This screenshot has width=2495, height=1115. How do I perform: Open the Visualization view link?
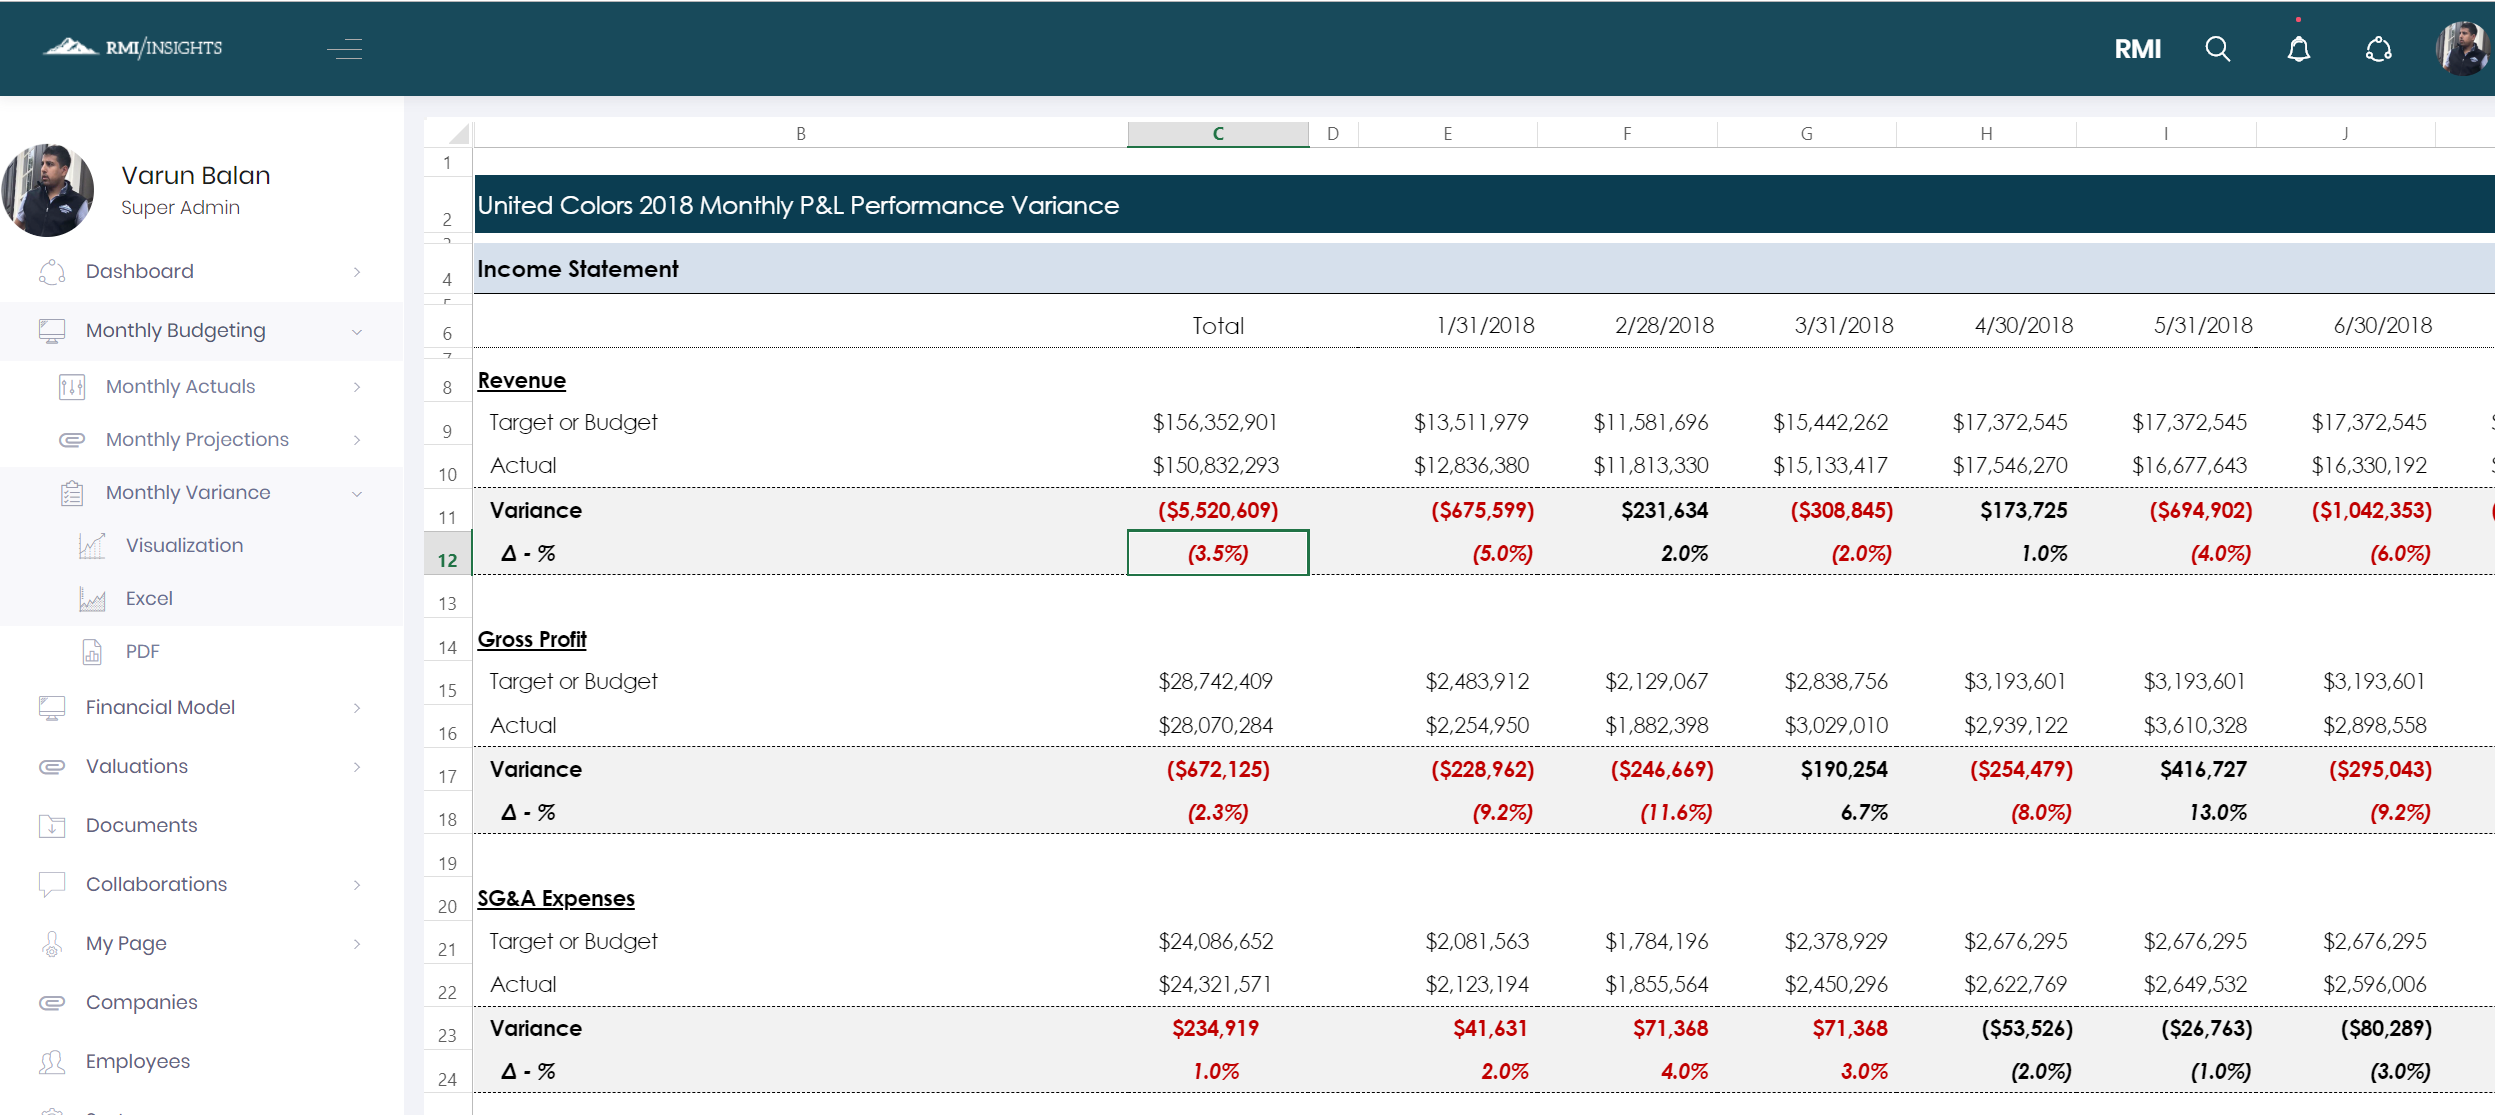point(185,546)
